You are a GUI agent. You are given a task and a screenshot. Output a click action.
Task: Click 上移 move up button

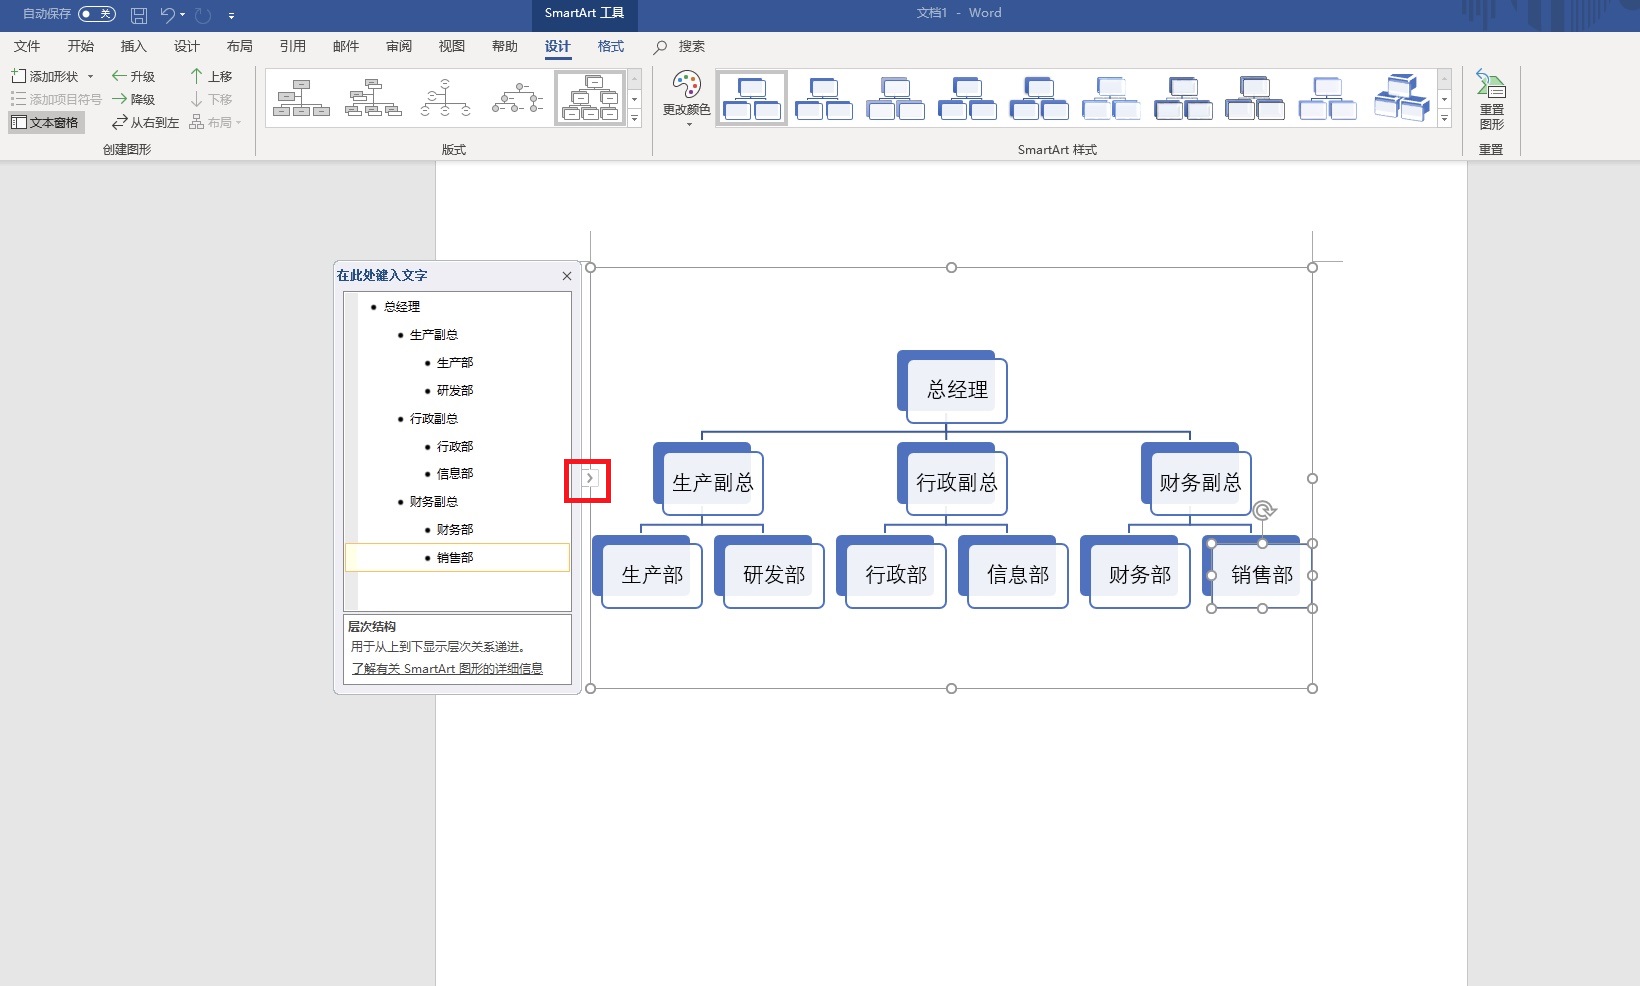pos(211,76)
